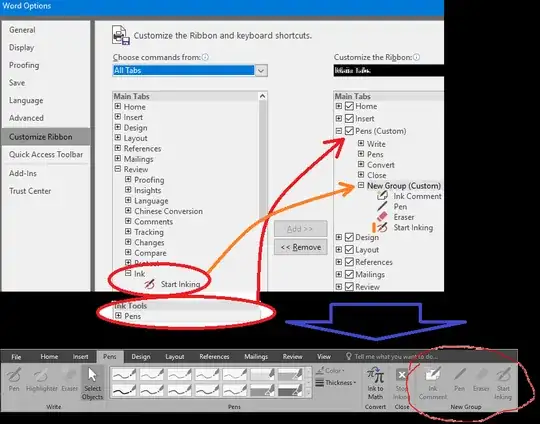Switch to the View ribbon tab
The image size is (540, 424).
324,357
